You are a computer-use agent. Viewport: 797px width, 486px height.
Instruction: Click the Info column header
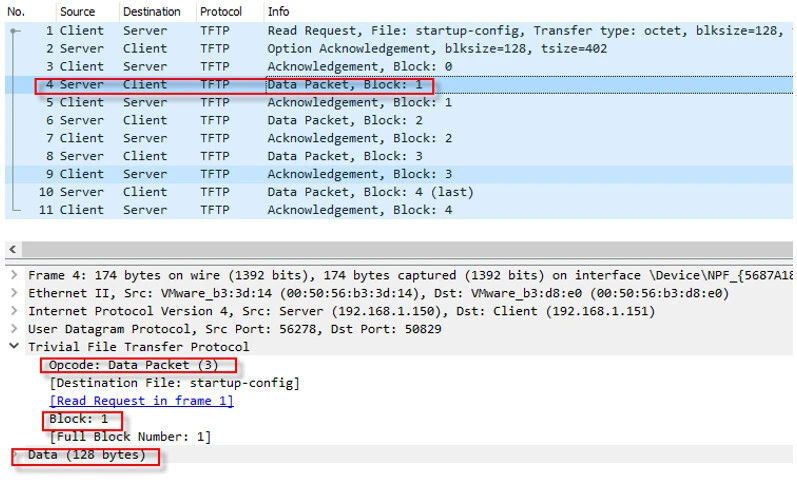(x=279, y=12)
